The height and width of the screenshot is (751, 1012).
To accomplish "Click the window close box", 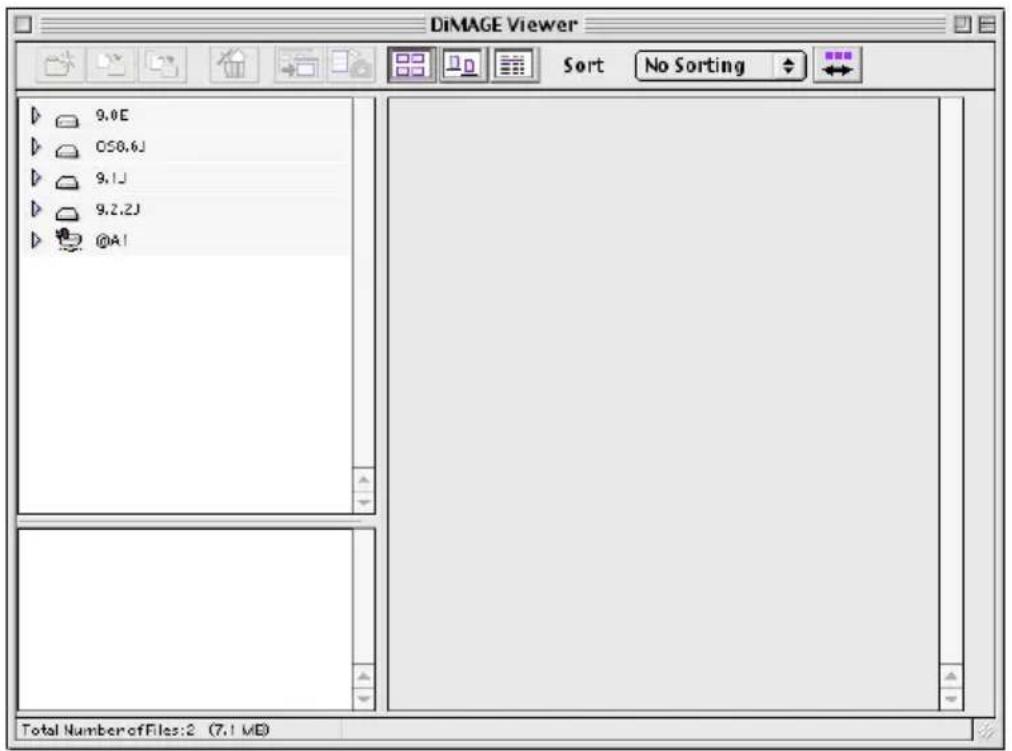I will [x=23, y=25].
